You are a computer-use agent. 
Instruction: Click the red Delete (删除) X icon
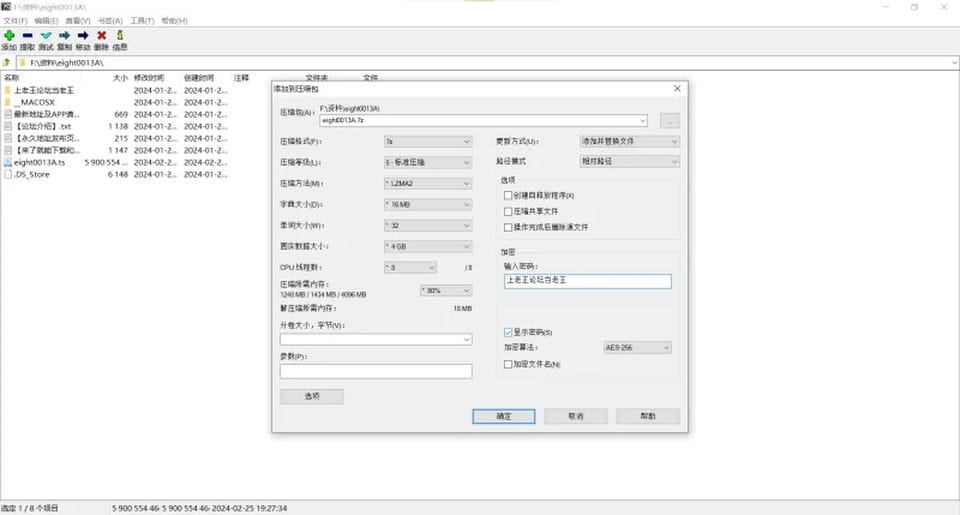coord(102,36)
